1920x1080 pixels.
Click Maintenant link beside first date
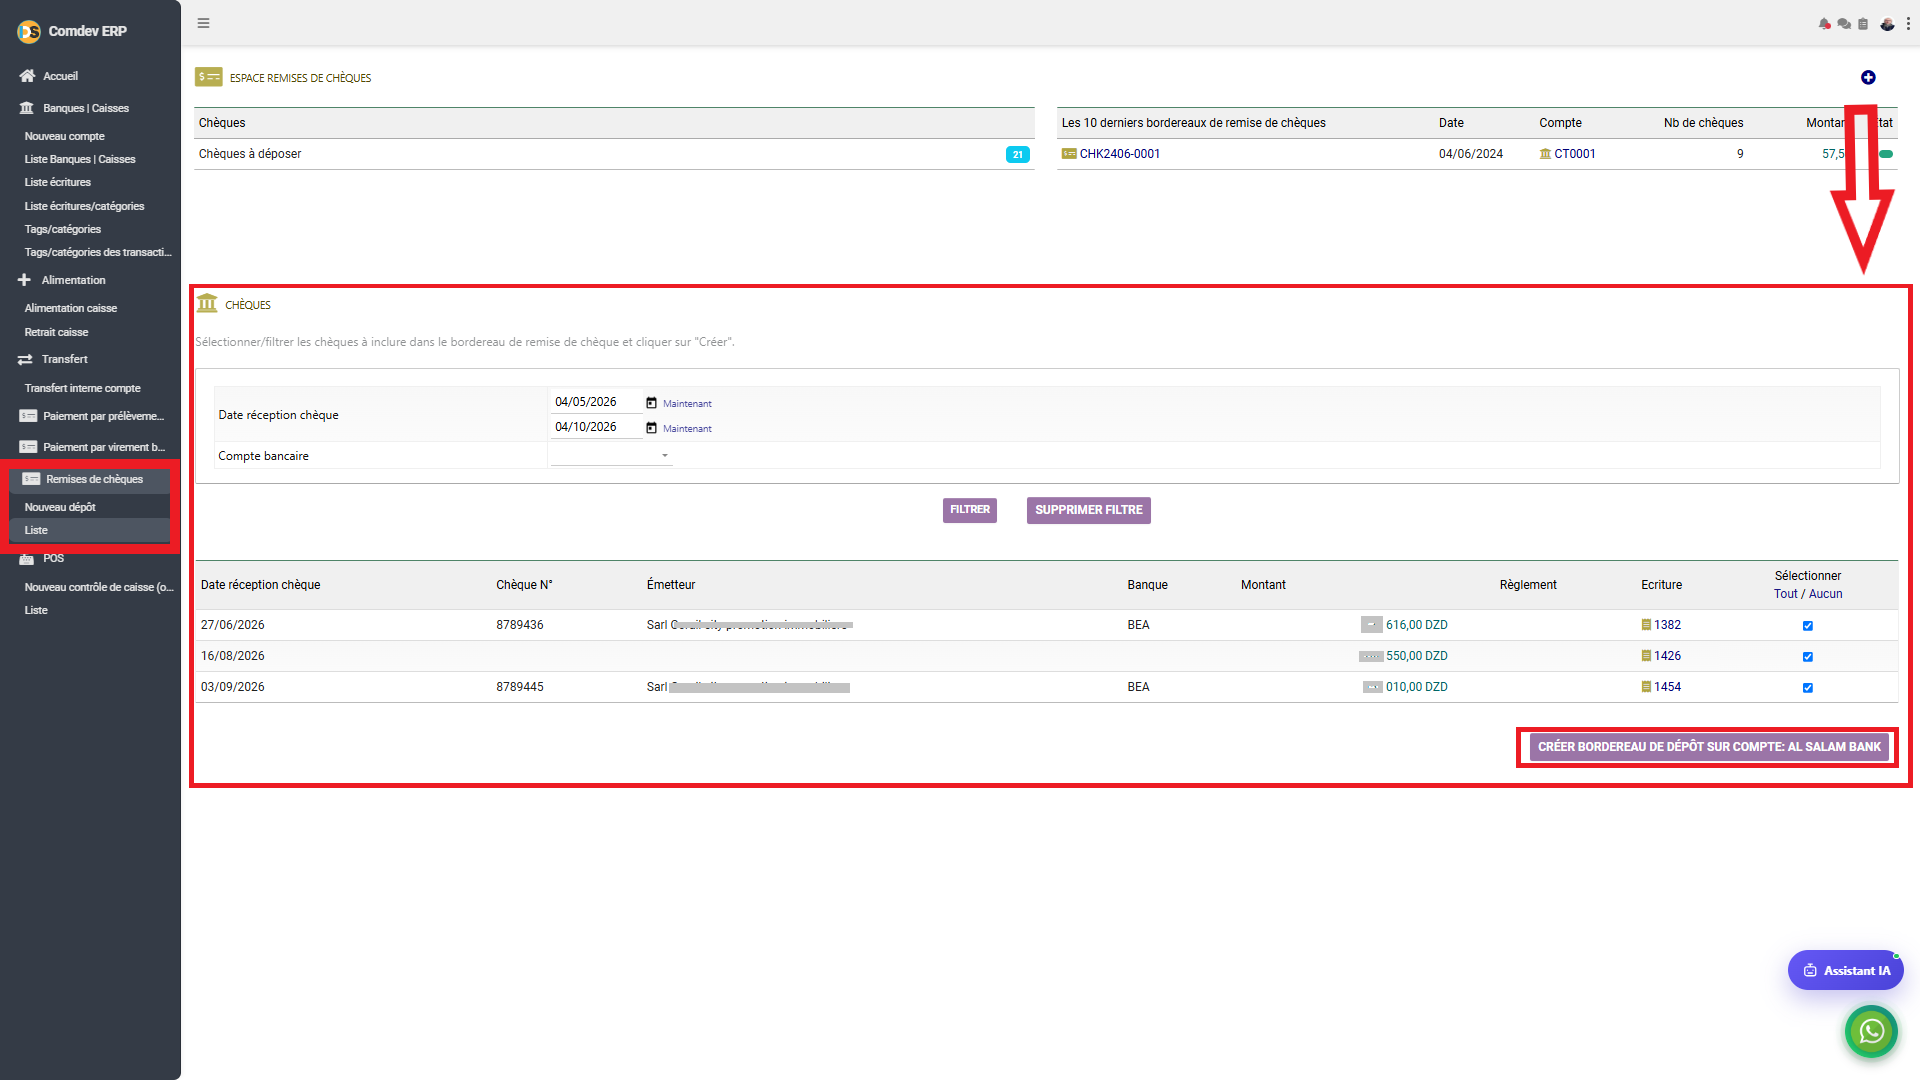coord(687,404)
